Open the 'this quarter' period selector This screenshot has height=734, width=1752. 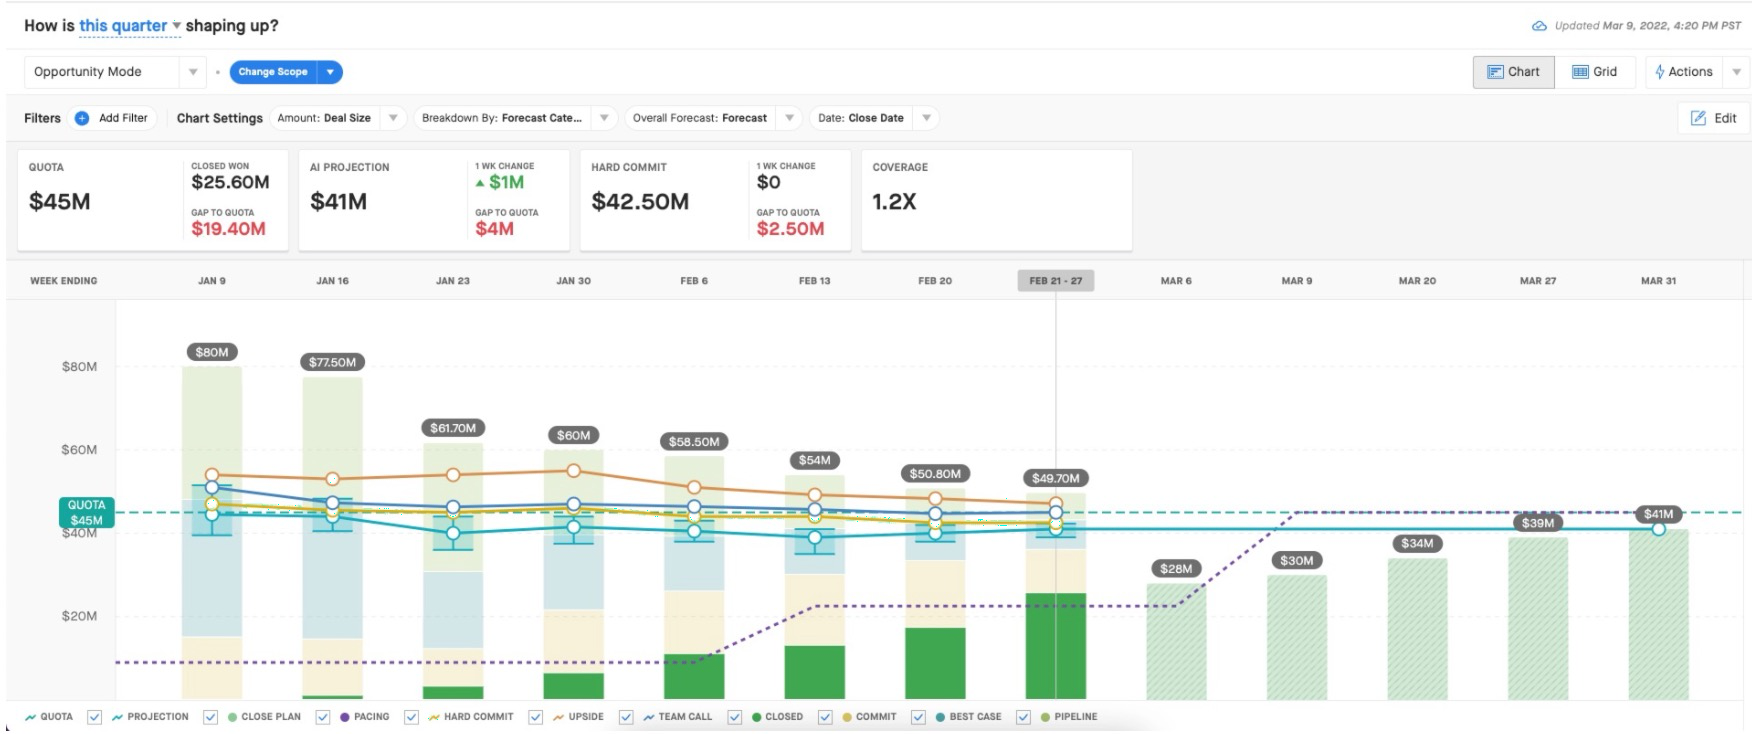point(130,26)
